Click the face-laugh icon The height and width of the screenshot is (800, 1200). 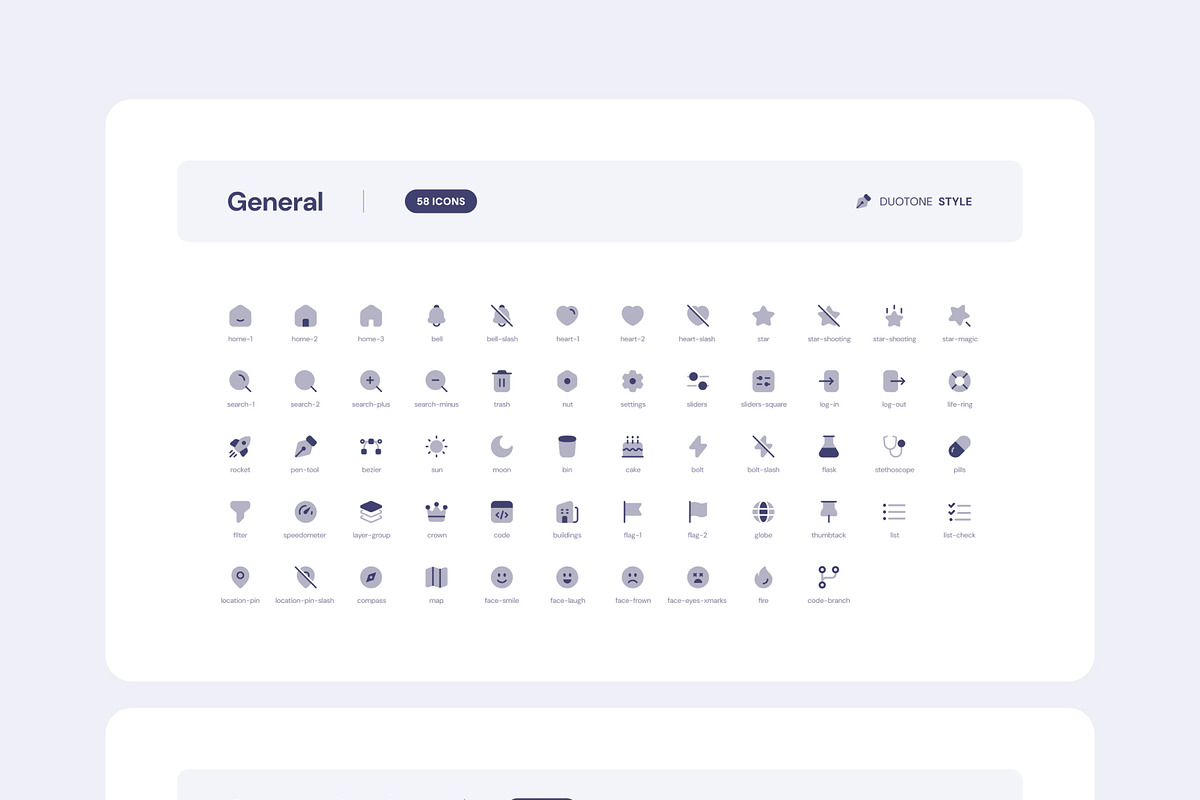coord(567,577)
